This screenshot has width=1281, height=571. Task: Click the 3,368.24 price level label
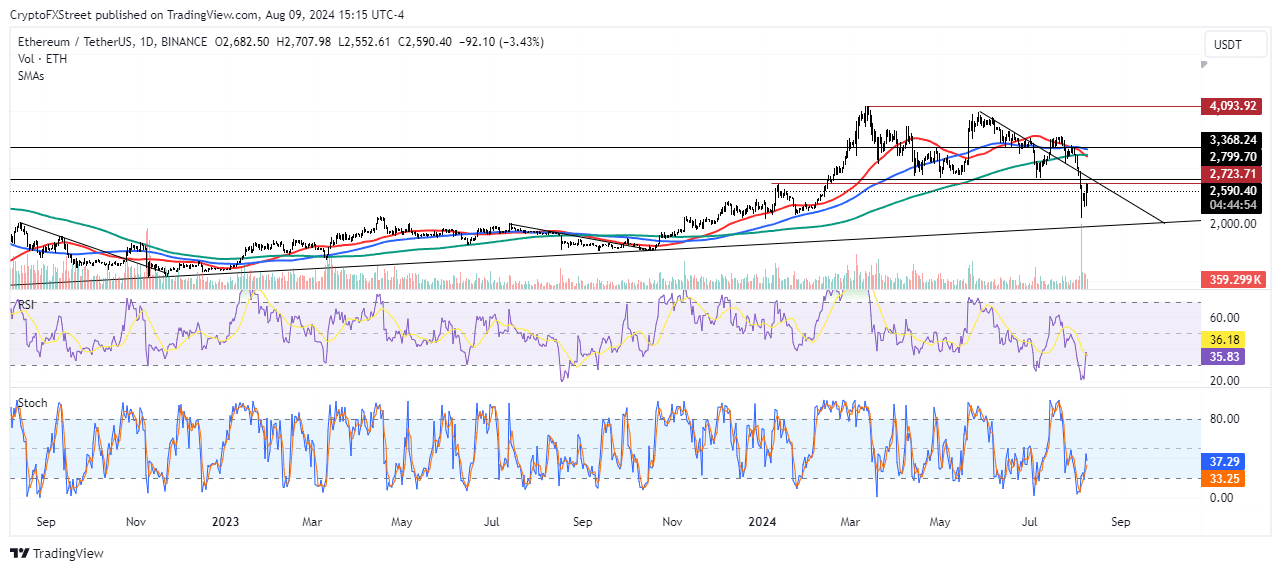pyautogui.click(x=1231, y=140)
